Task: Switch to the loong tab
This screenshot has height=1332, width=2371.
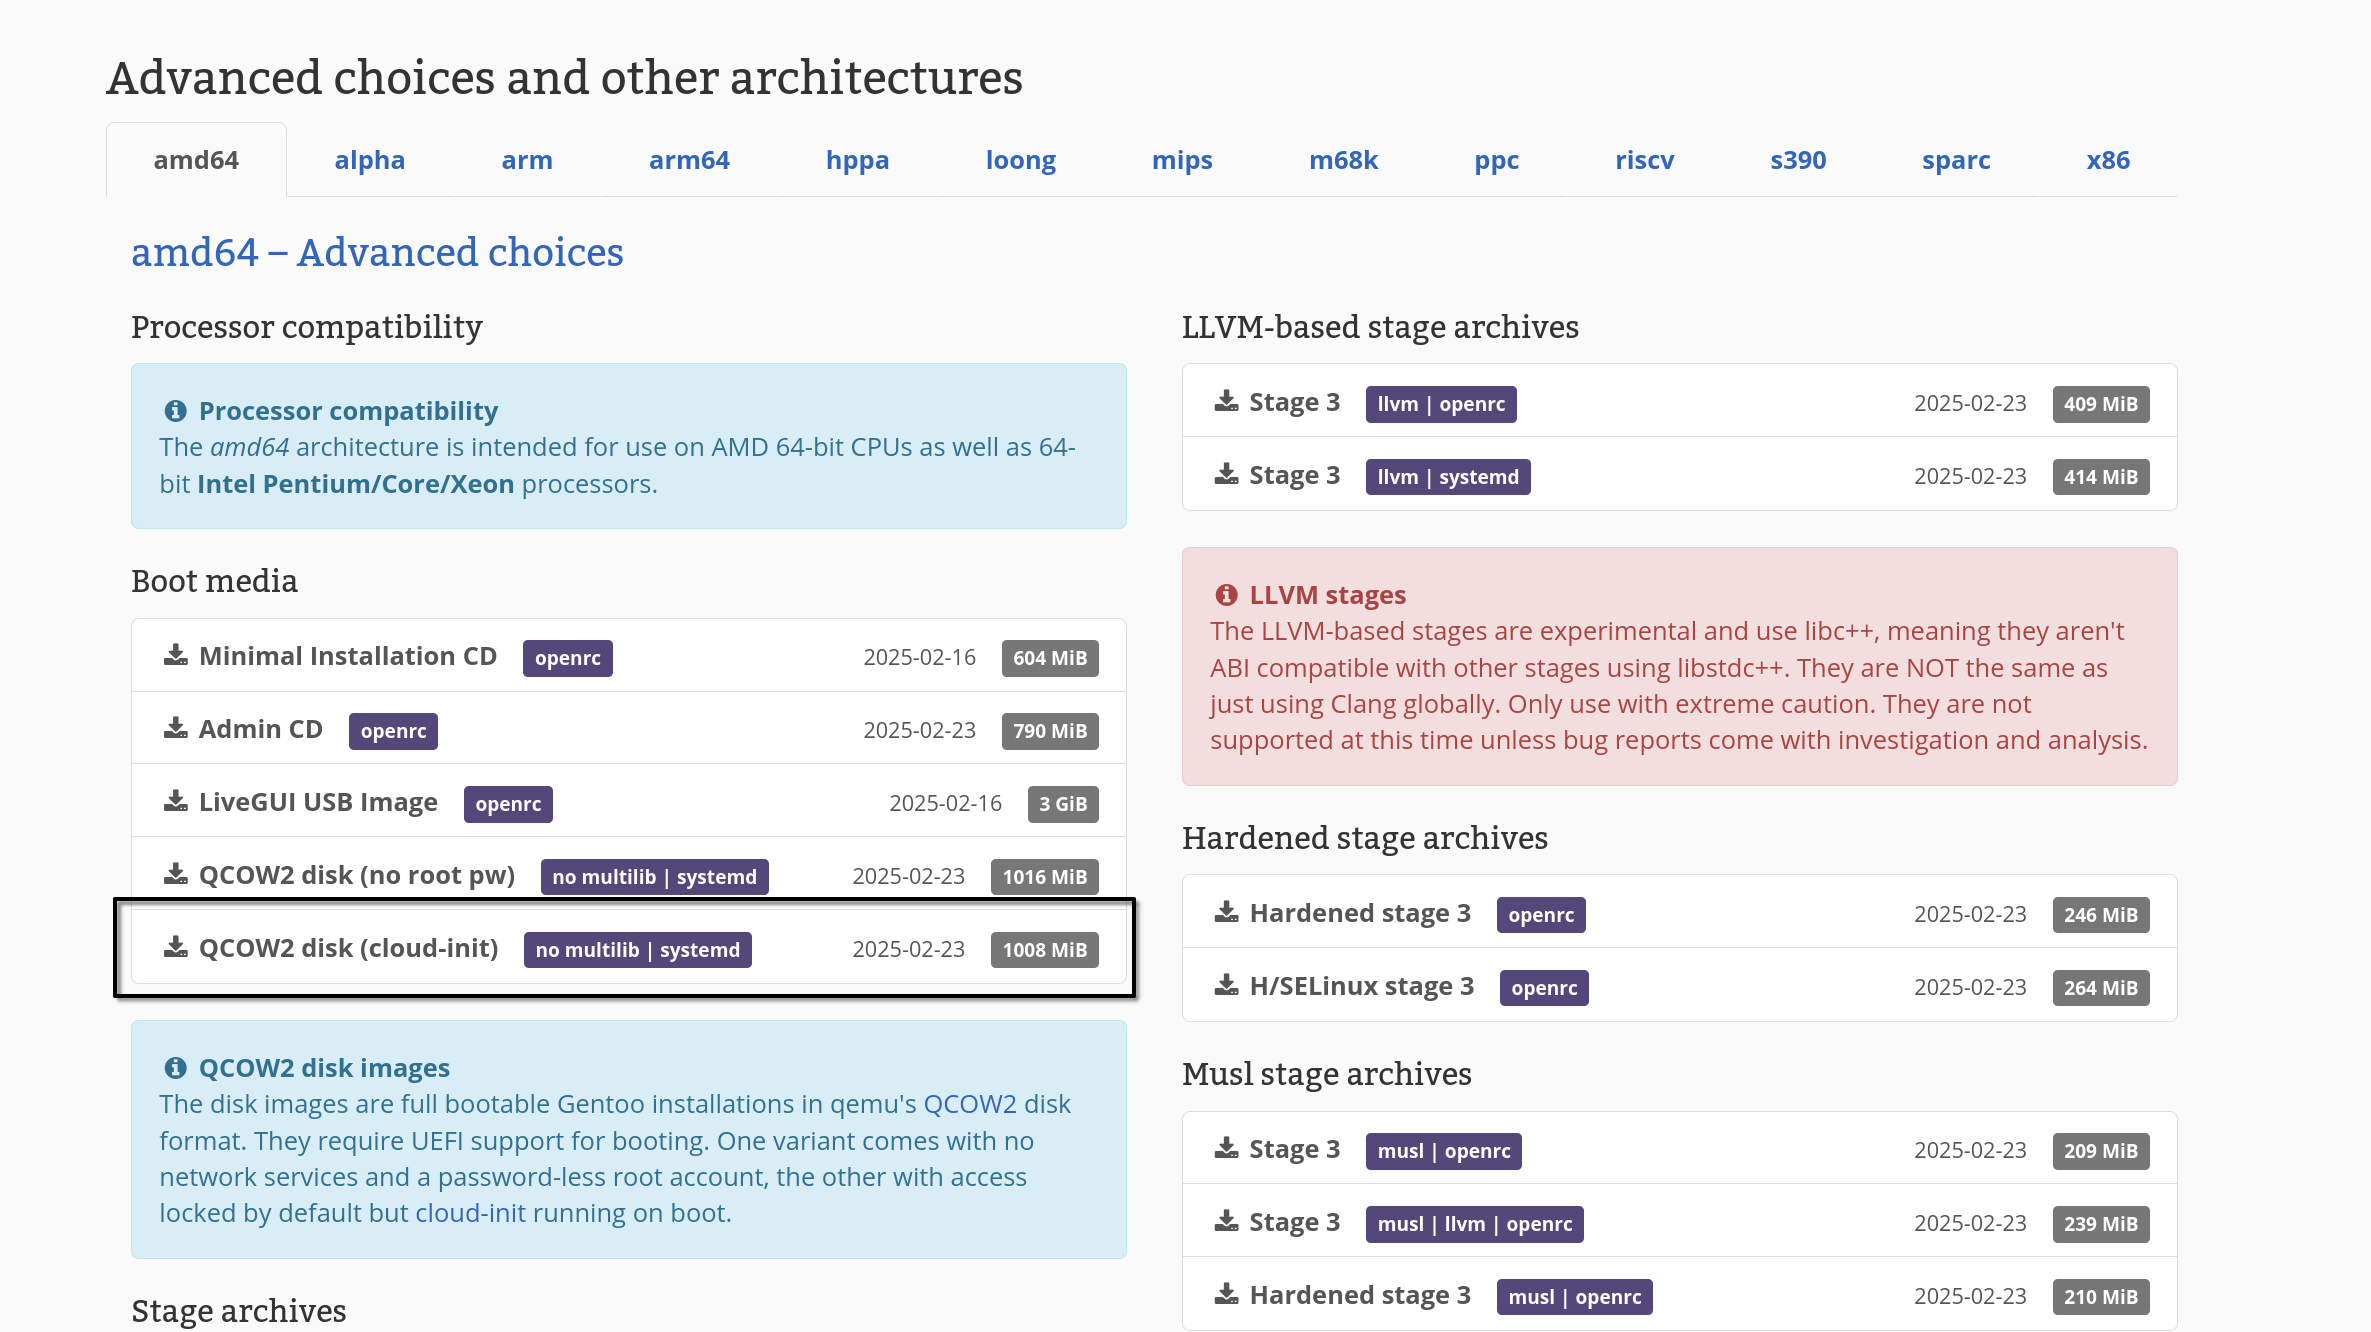Action: click(1020, 160)
